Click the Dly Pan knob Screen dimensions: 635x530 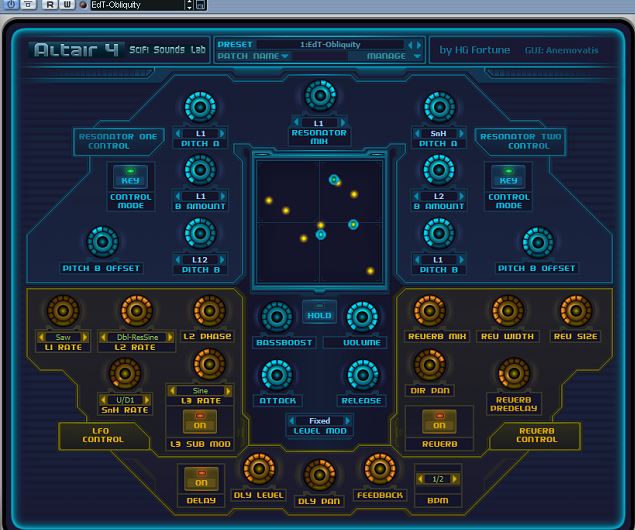coord(319,475)
